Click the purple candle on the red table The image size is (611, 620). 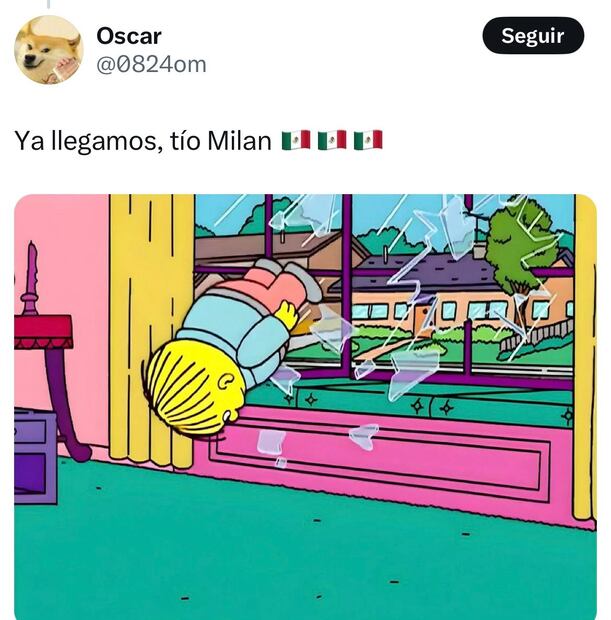pos(31,279)
